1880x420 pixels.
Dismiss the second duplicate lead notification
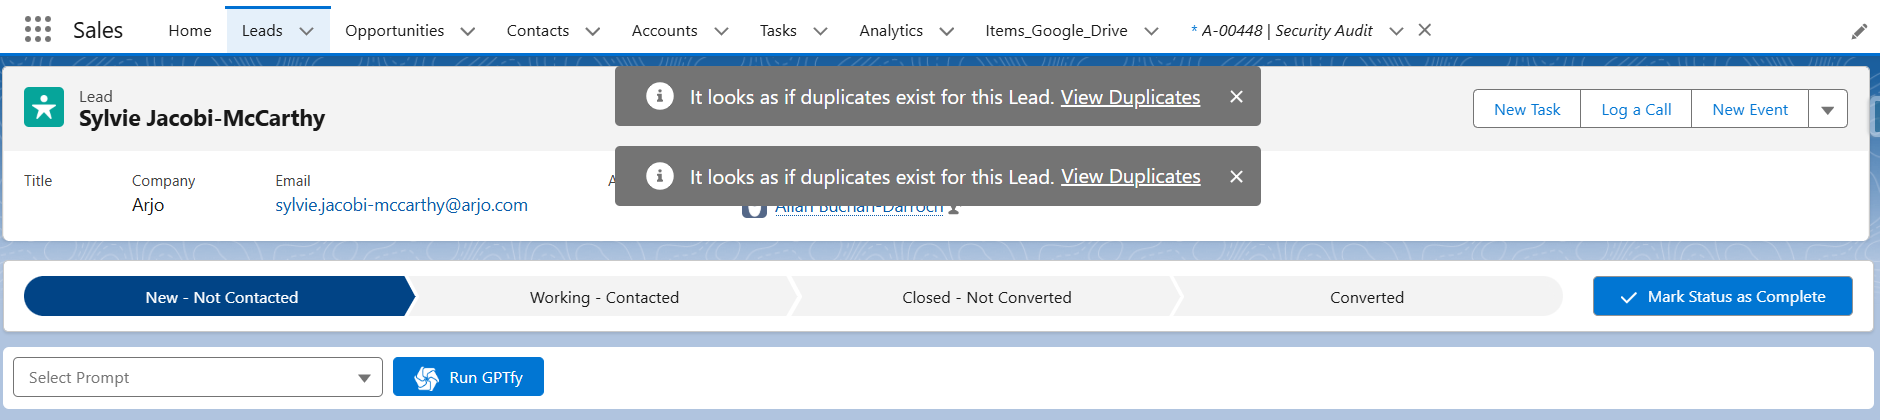pyautogui.click(x=1236, y=176)
